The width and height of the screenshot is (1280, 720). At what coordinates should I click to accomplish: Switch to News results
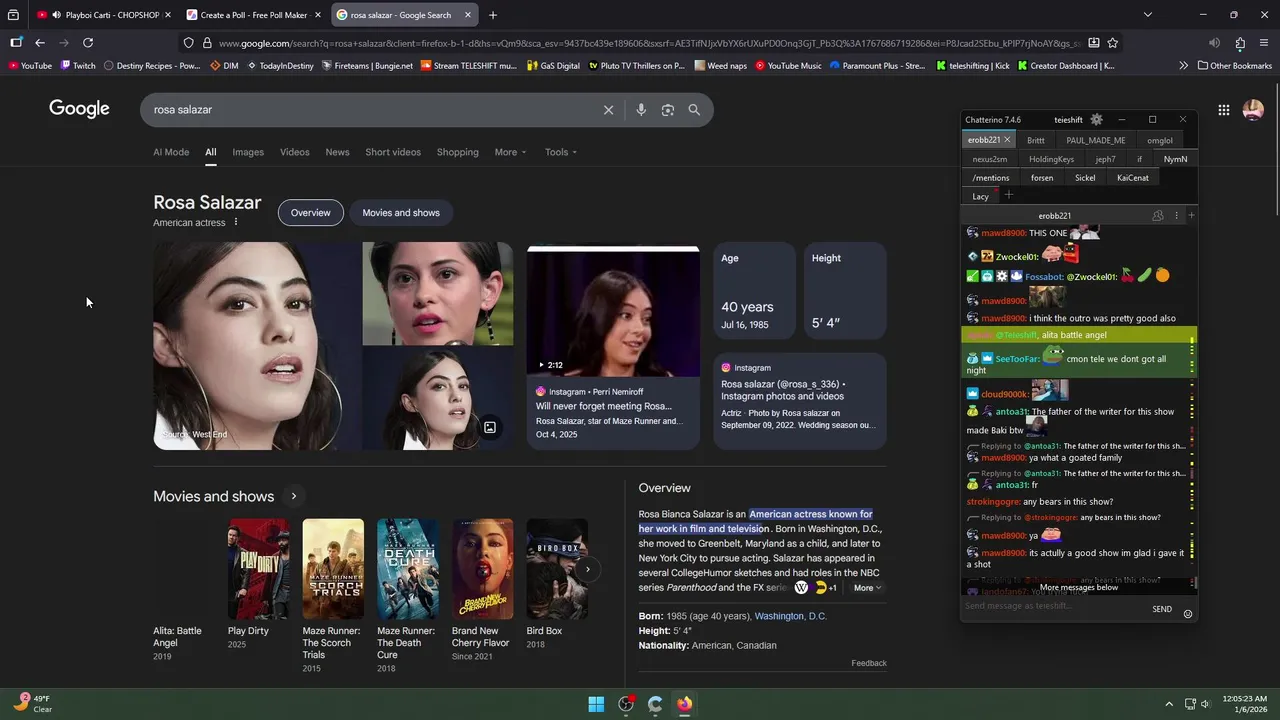point(337,152)
